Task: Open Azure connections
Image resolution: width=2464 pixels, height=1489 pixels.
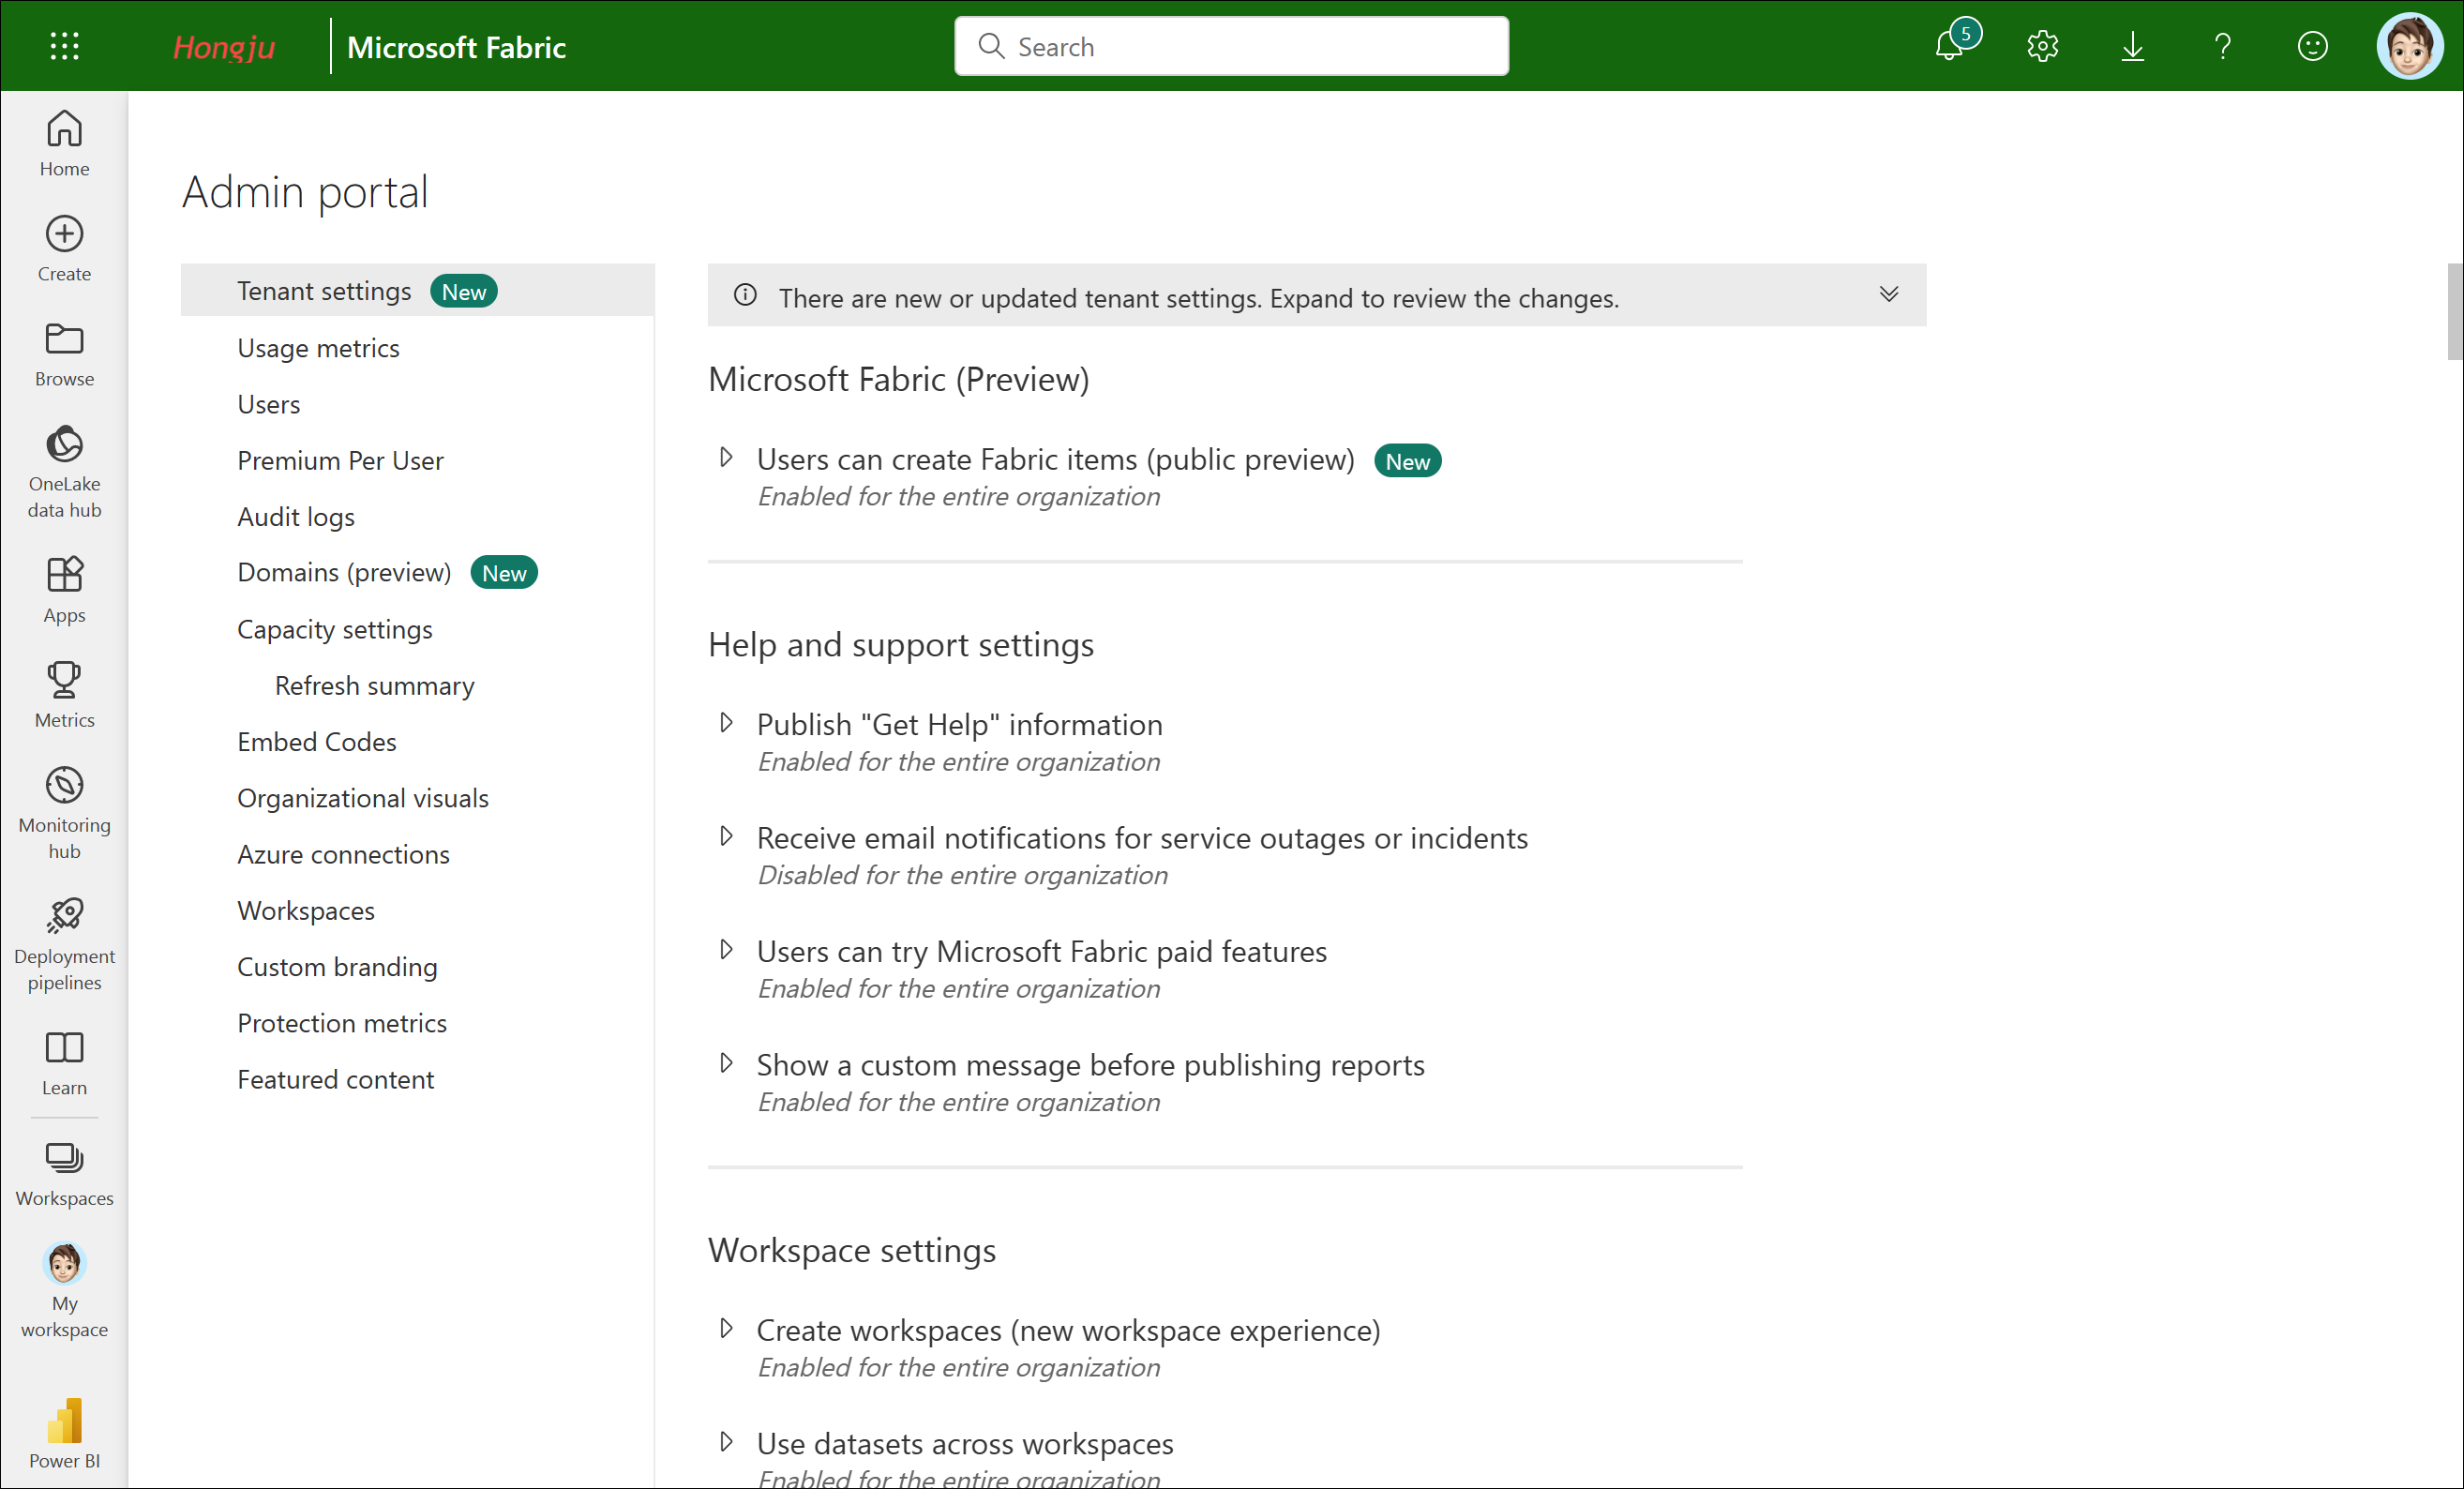Action: pos(343,854)
